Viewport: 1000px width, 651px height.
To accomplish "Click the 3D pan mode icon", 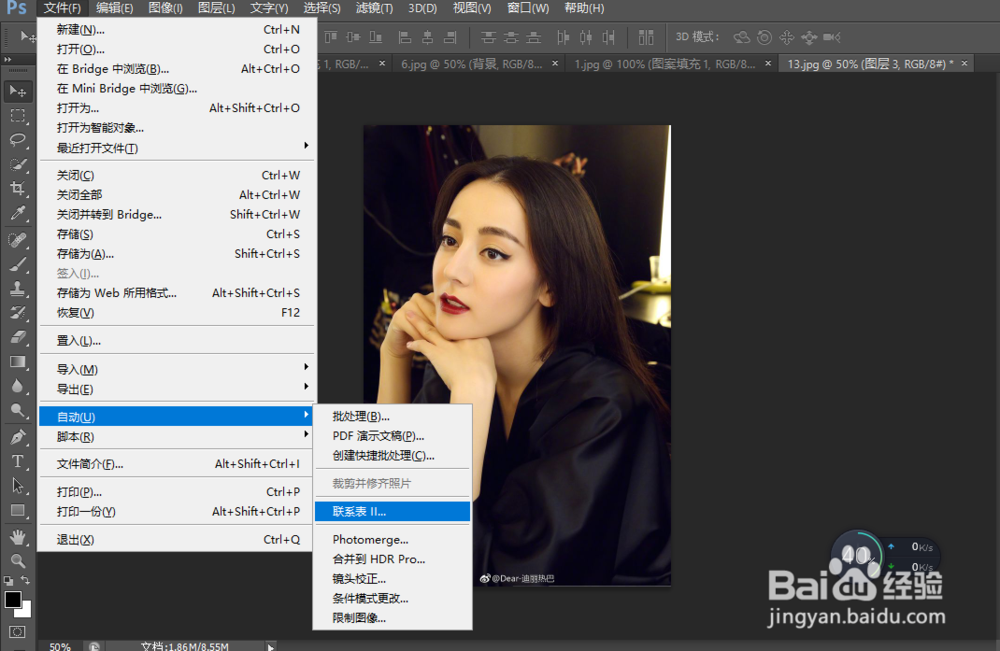I will 786,37.
